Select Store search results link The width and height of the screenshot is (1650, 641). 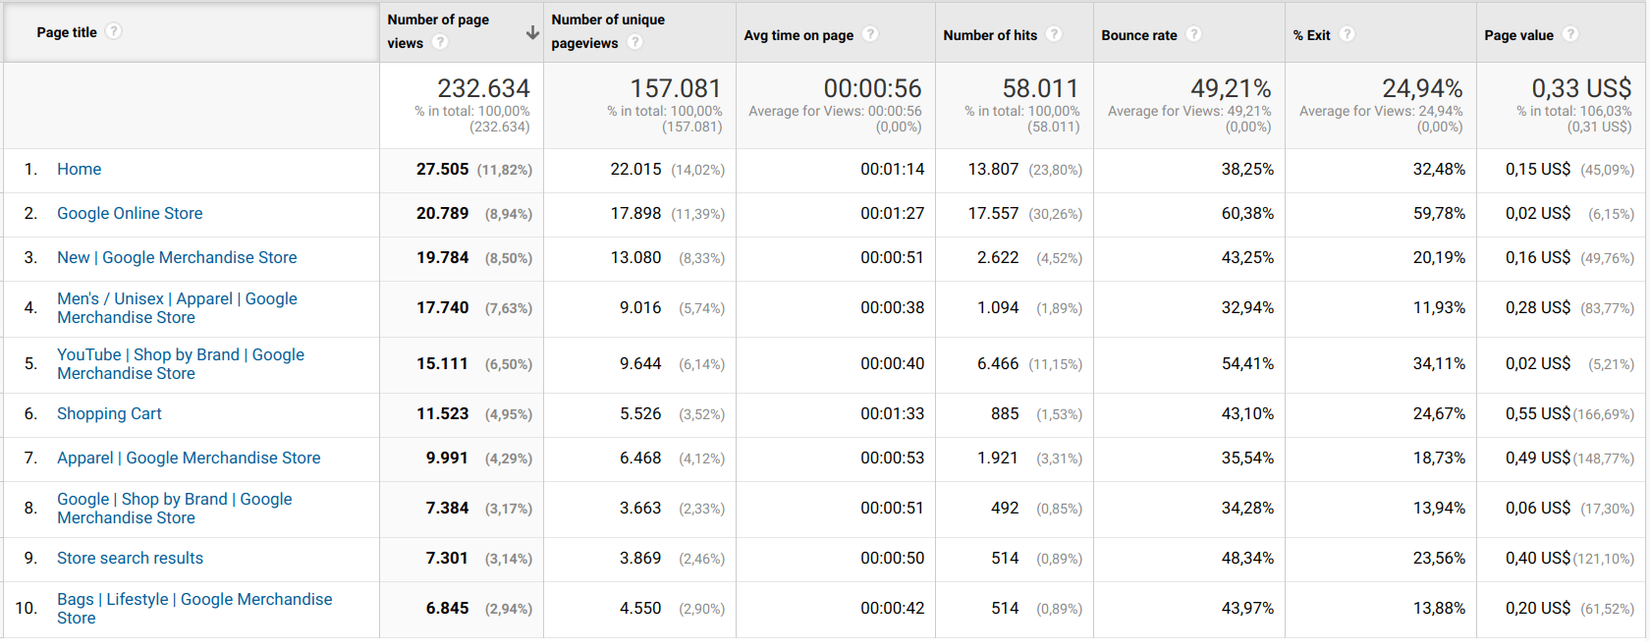(130, 558)
